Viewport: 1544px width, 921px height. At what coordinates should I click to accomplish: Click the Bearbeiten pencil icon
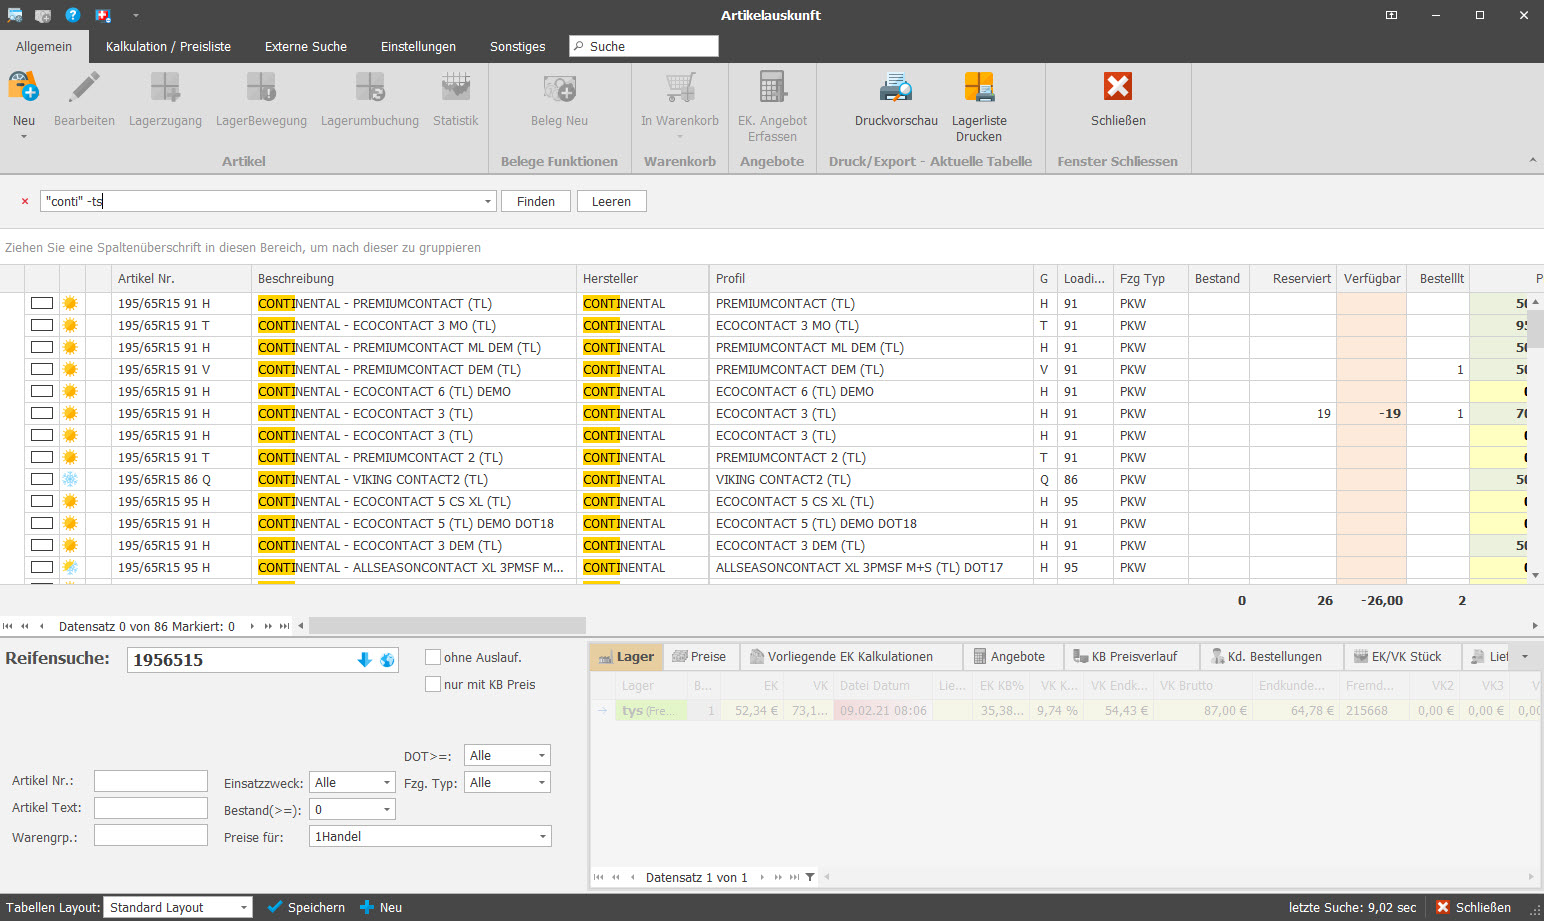[84, 87]
